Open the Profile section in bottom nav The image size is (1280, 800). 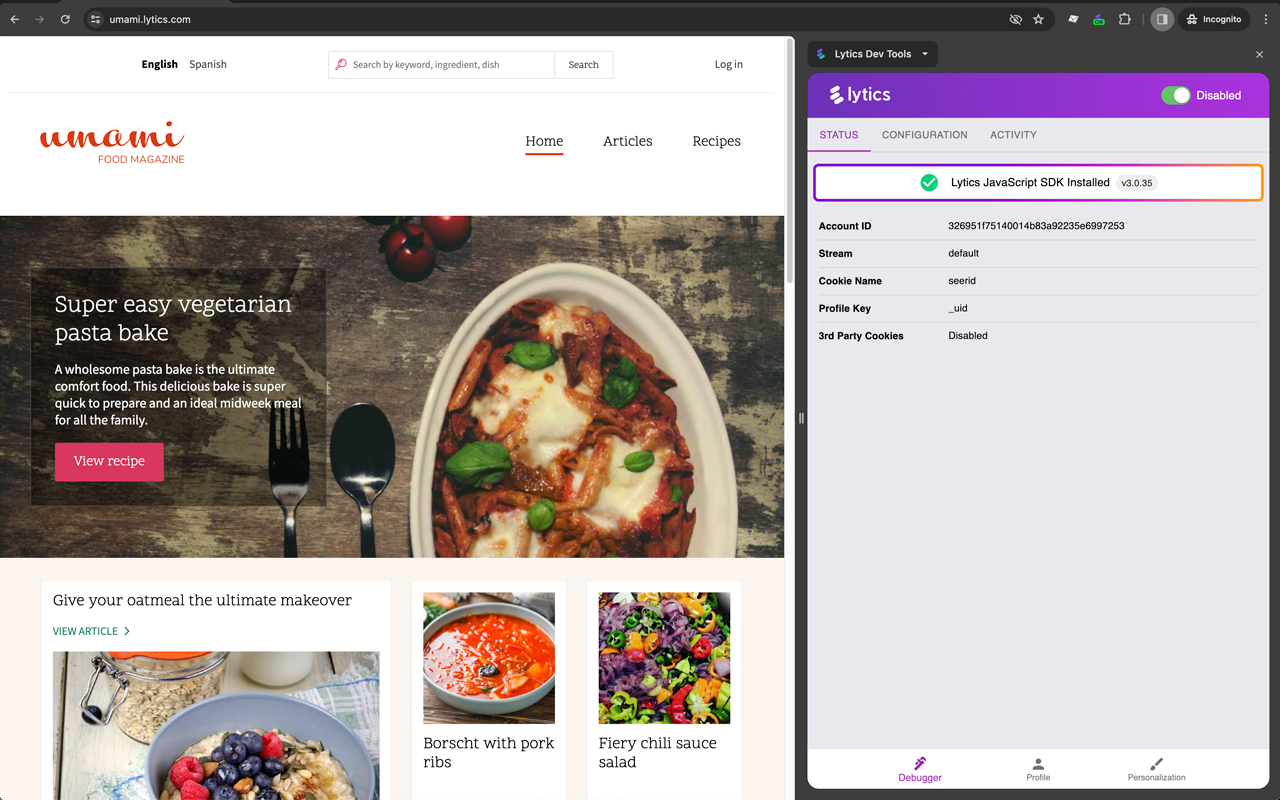click(1038, 769)
